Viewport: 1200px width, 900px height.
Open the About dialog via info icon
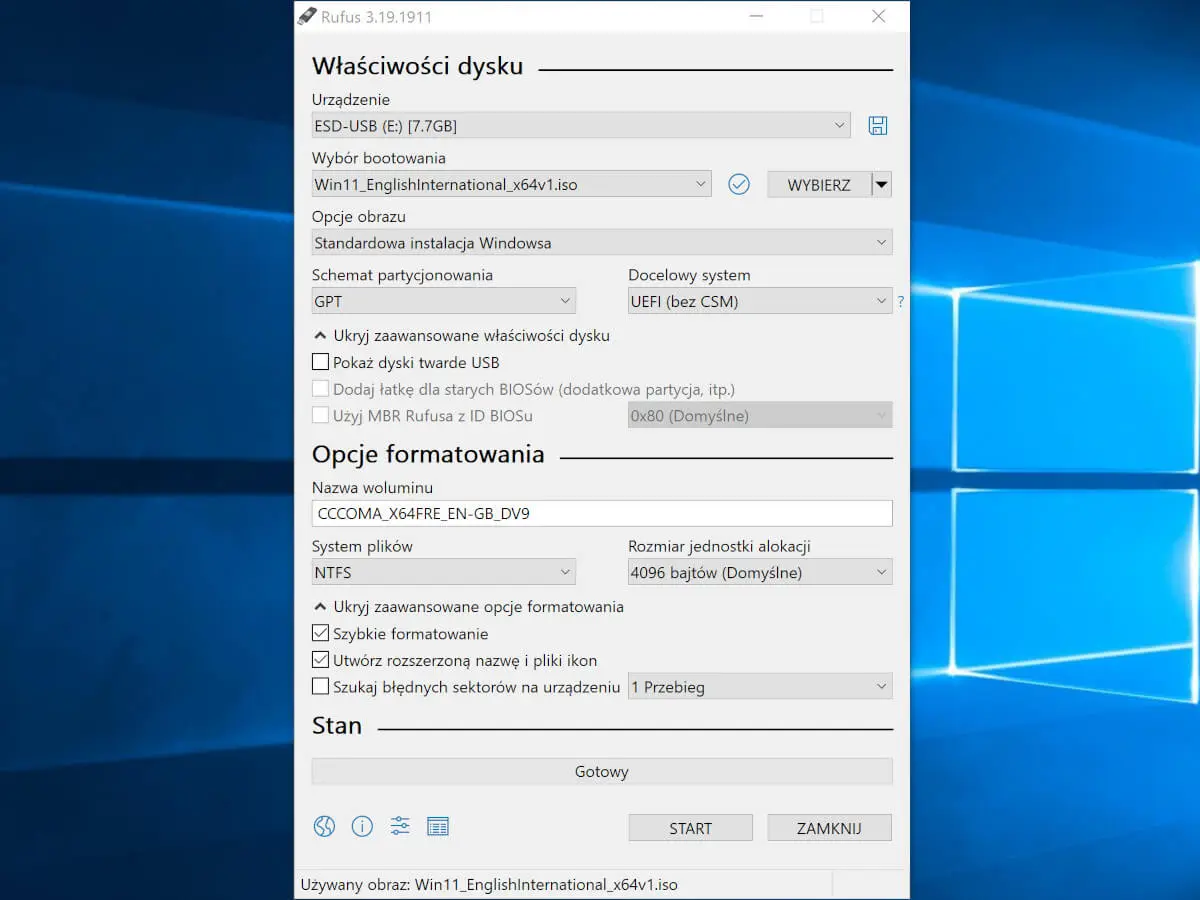coord(361,826)
